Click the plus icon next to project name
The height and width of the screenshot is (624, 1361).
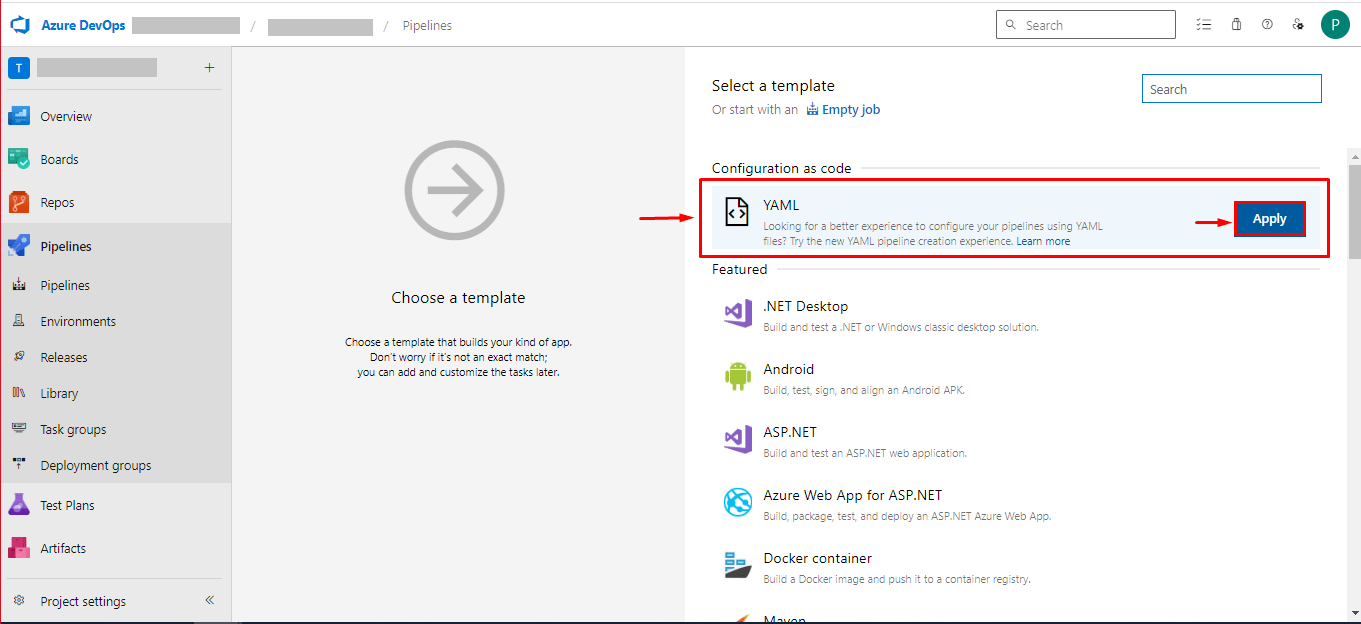pyautogui.click(x=209, y=68)
